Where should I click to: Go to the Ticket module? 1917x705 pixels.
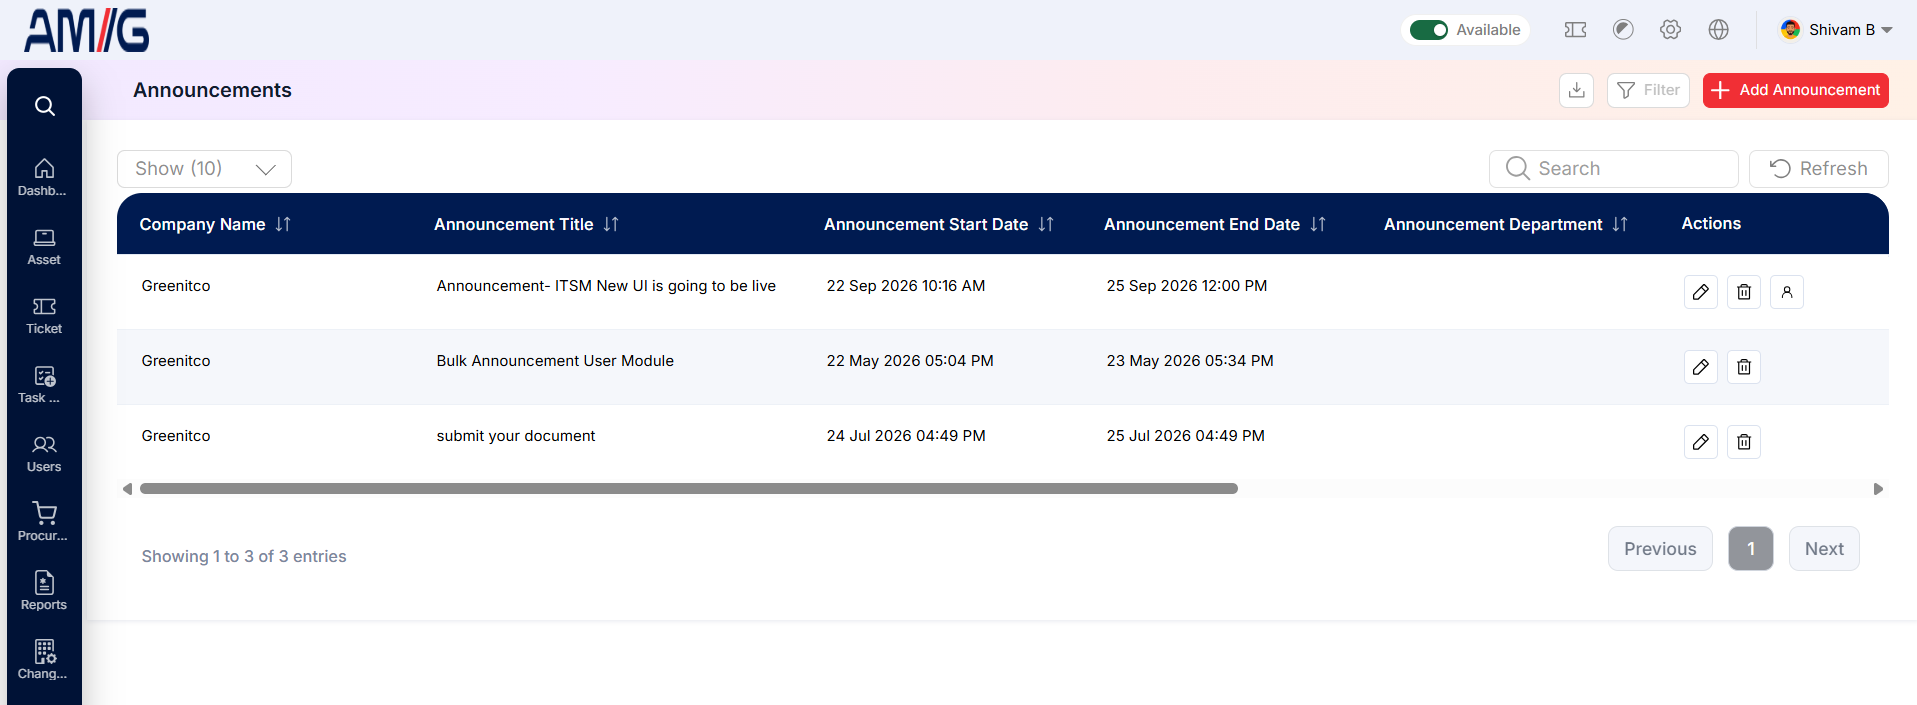pos(44,315)
